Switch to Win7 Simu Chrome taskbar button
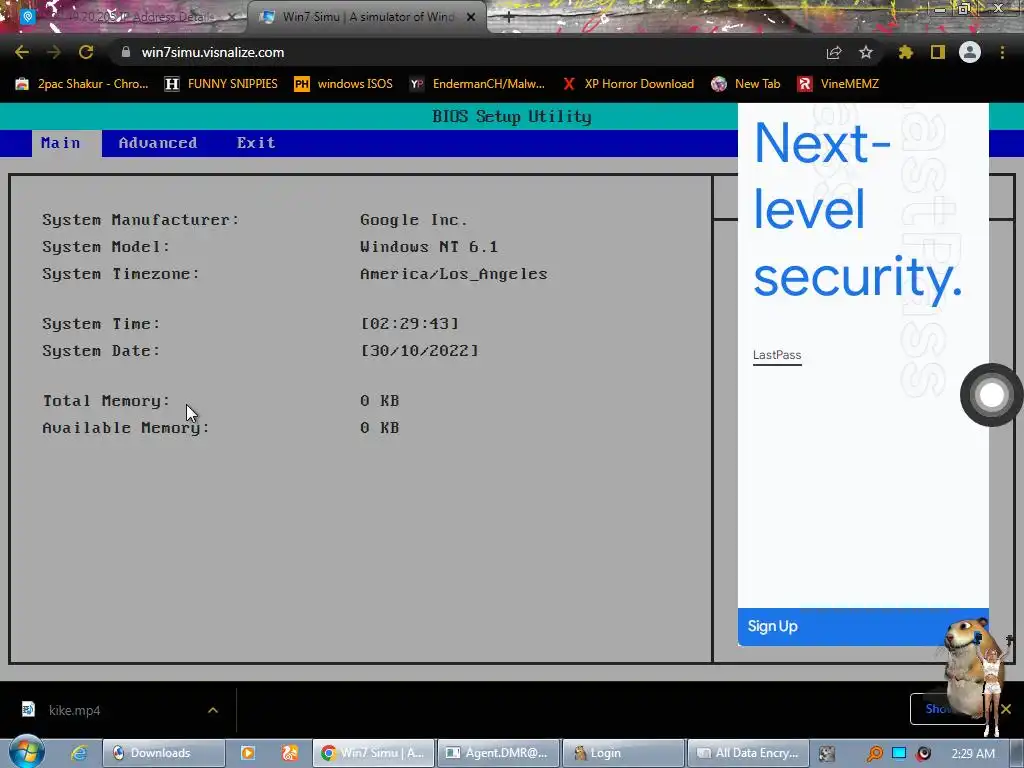Image resolution: width=1024 pixels, height=768 pixels. (374, 753)
